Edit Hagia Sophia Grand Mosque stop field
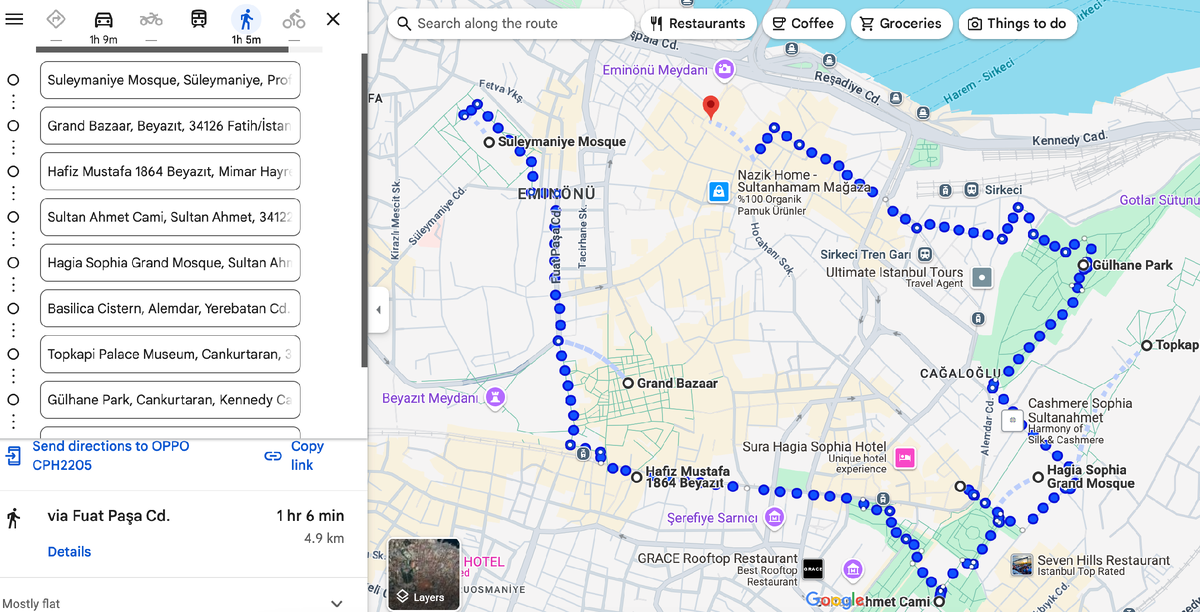 pyautogui.click(x=170, y=263)
